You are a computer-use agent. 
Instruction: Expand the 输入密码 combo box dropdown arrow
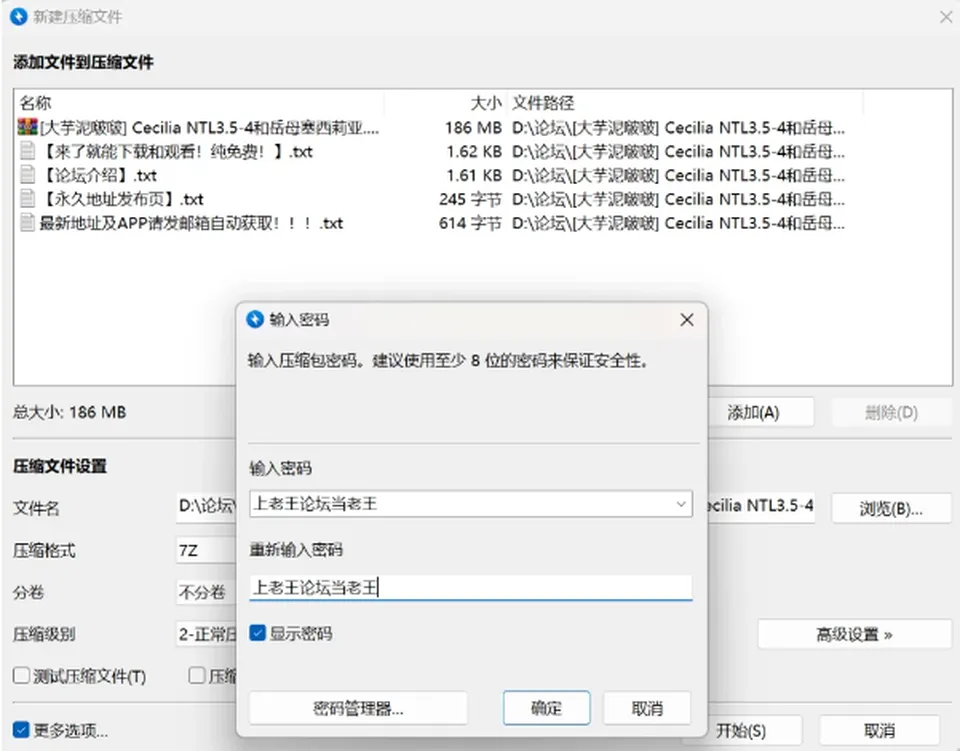point(681,504)
